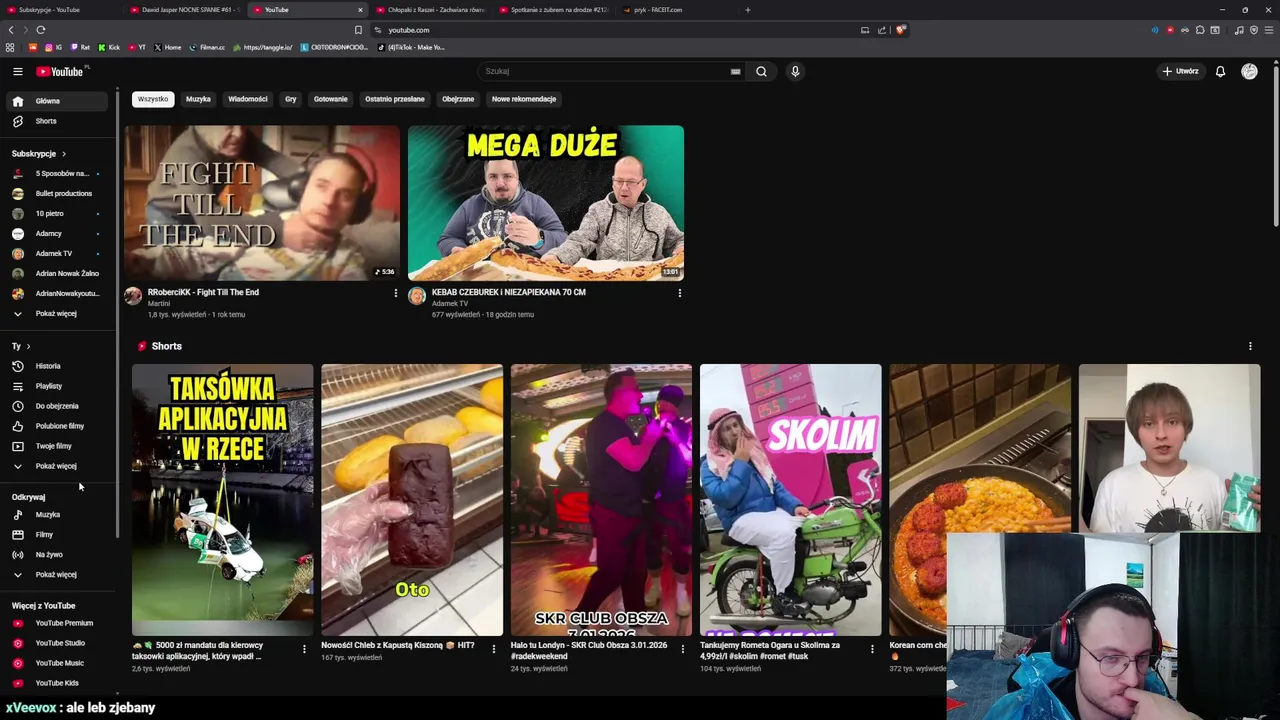Open options menu for RRobercikK video
The width and height of the screenshot is (1280, 720).
click(x=395, y=293)
